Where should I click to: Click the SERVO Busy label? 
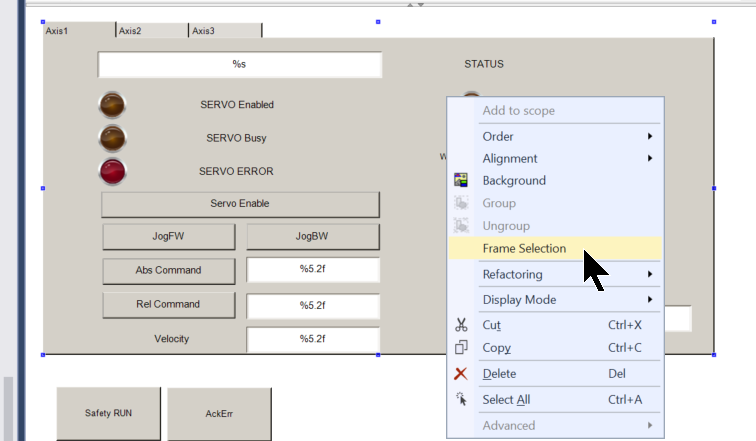click(236, 138)
